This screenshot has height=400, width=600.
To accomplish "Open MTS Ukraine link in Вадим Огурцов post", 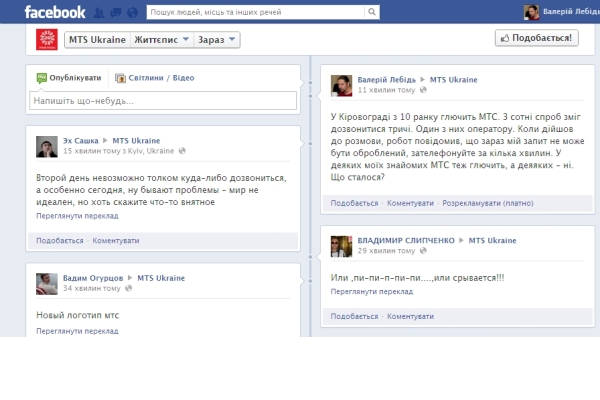I will pyautogui.click(x=161, y=278).
